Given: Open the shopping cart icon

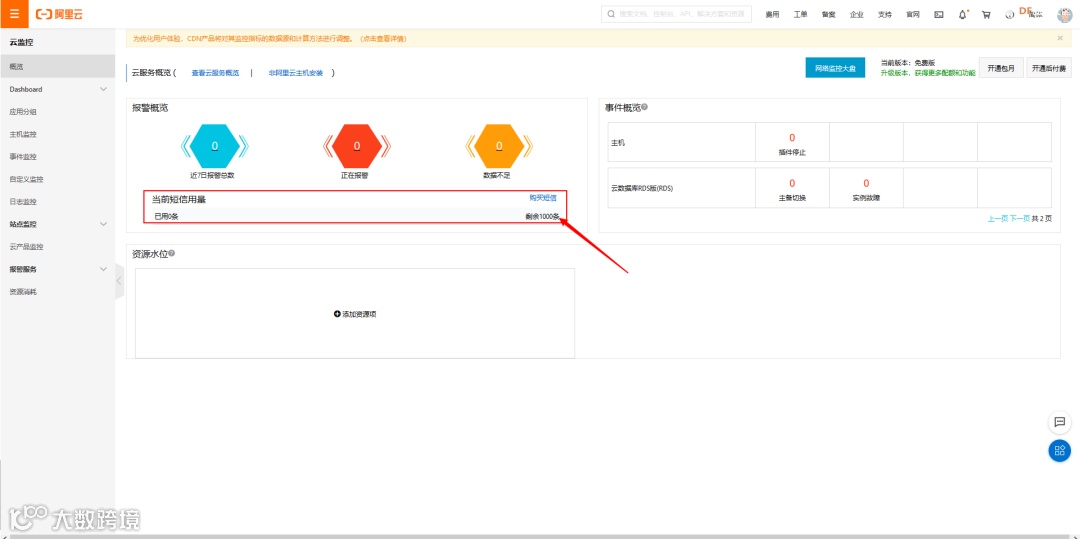Looking at the screenshot, I should pos(986,14).
